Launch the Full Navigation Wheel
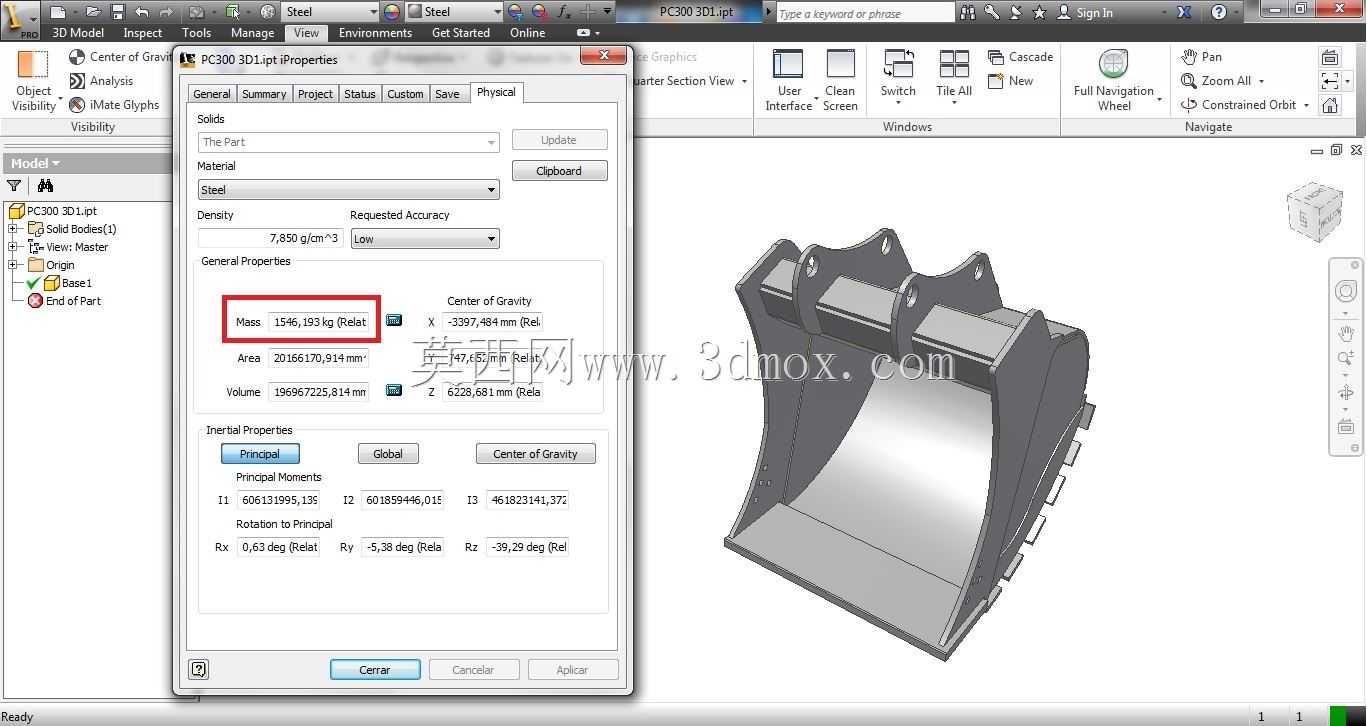1367x726 pixels. tap(1114, 81)
